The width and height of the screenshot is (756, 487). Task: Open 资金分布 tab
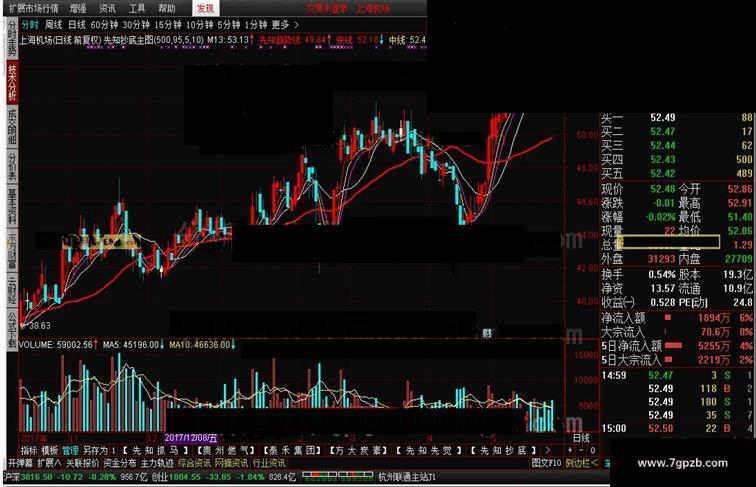pyautogui.click(x=120, y=463)
